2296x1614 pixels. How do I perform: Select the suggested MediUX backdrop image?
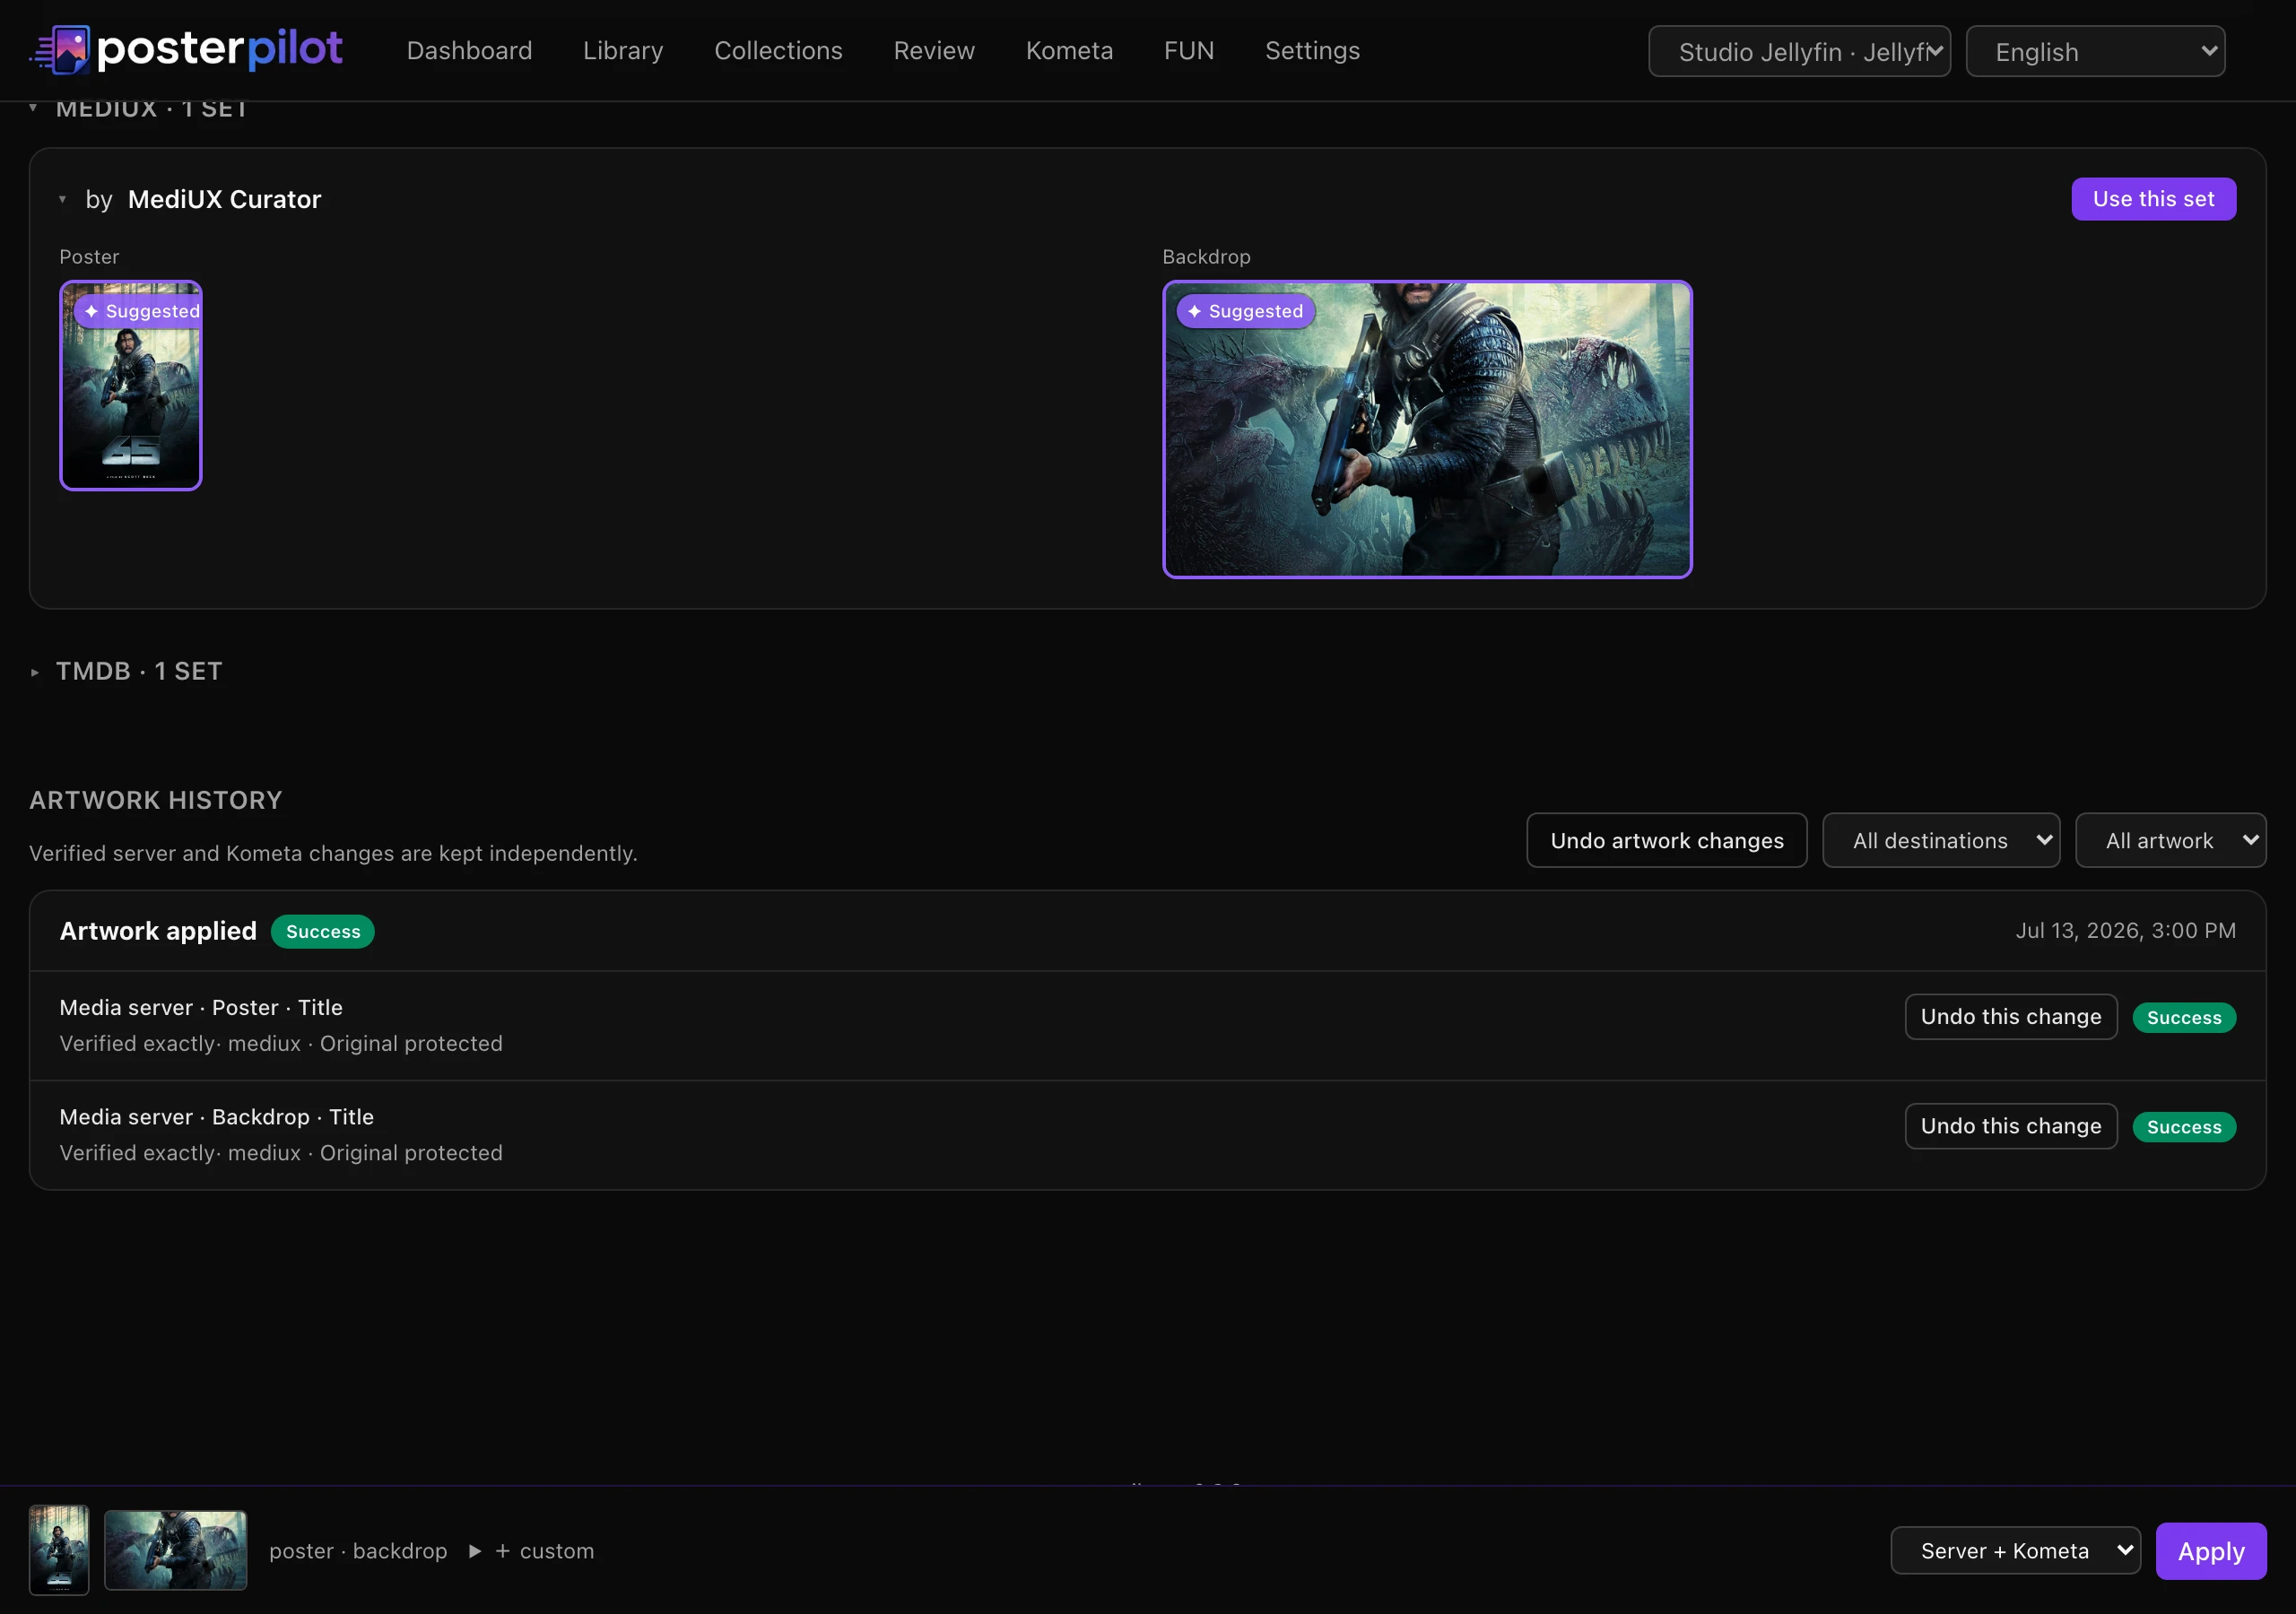click(x=1427, y=429)
